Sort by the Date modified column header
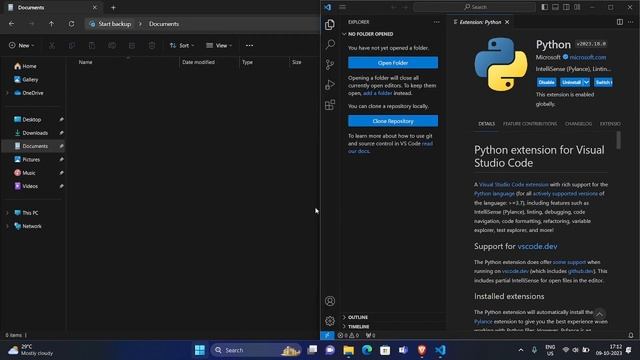 (198, 62)
